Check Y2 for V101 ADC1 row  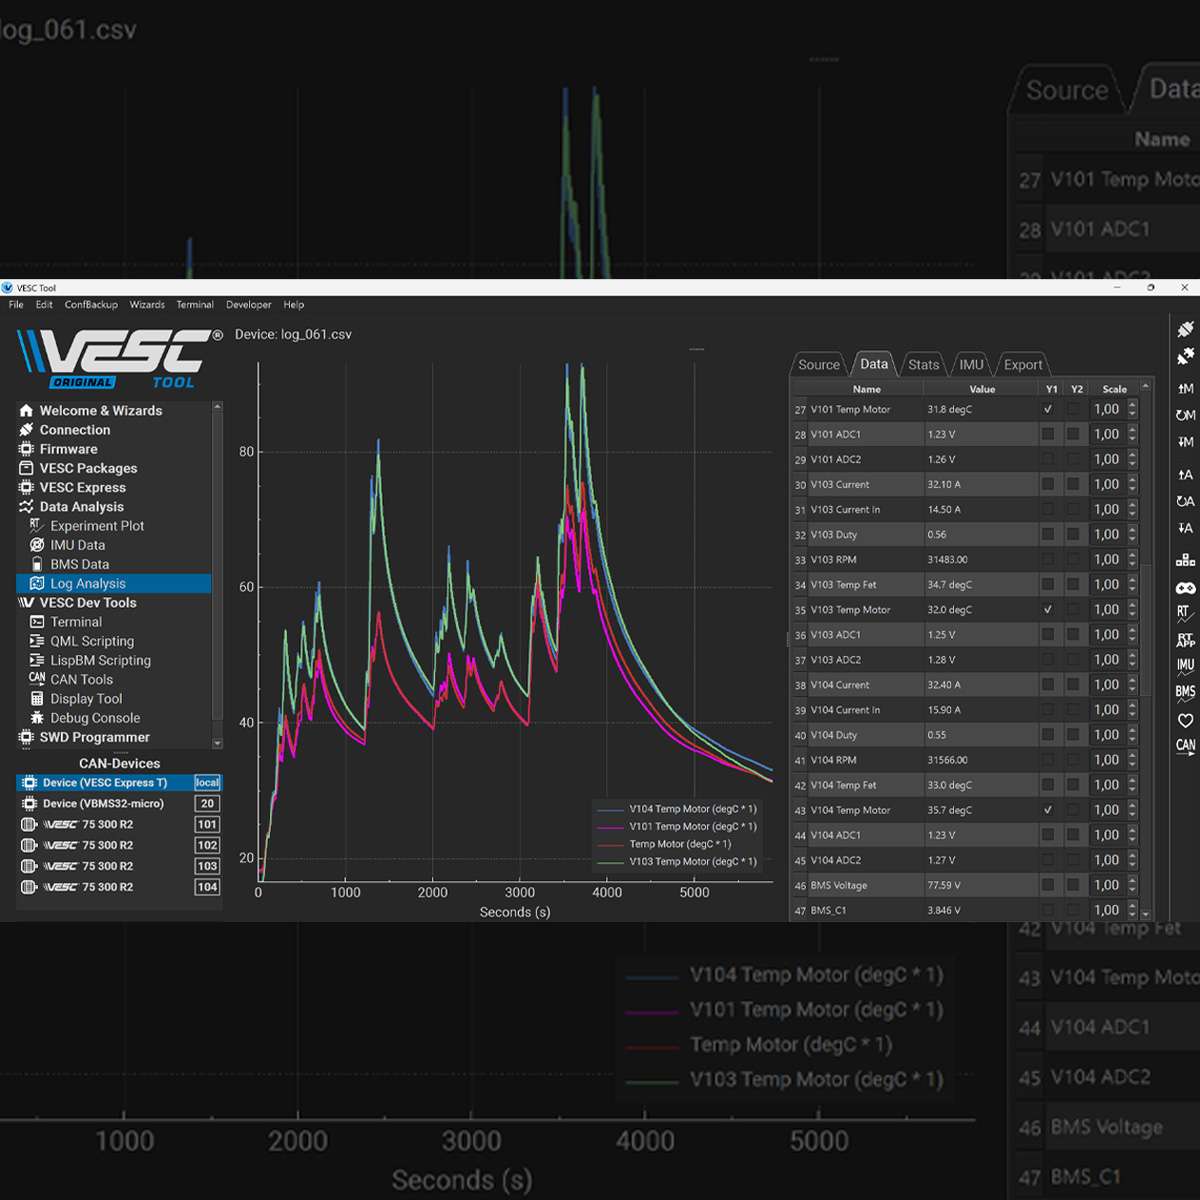[1074, 434]
